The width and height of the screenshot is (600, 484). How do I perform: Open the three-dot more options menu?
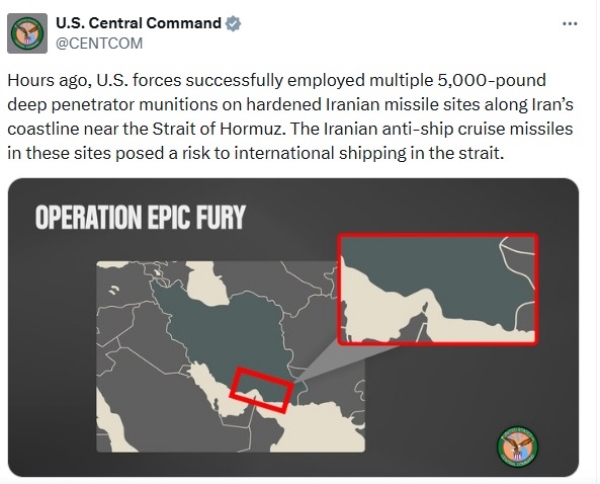[570, 23]
